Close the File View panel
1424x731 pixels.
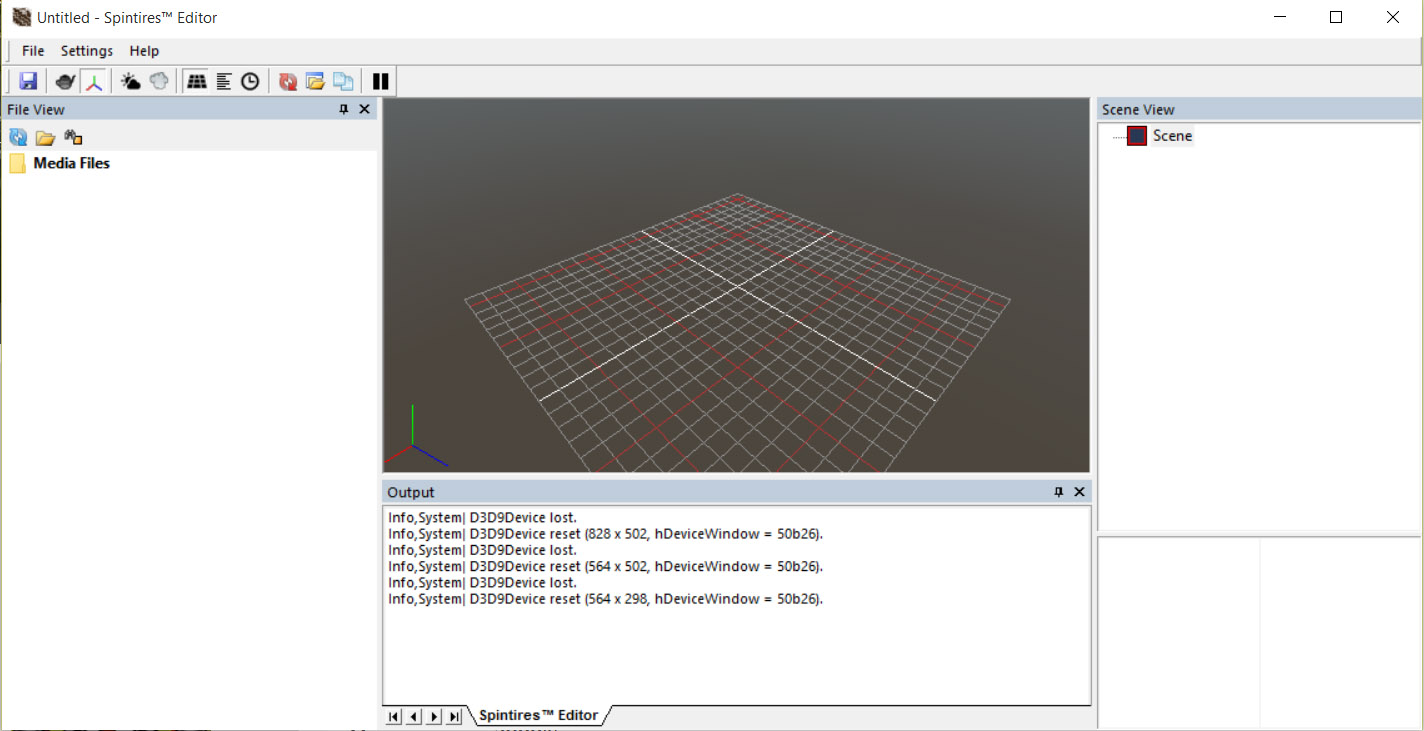(364, 109)
